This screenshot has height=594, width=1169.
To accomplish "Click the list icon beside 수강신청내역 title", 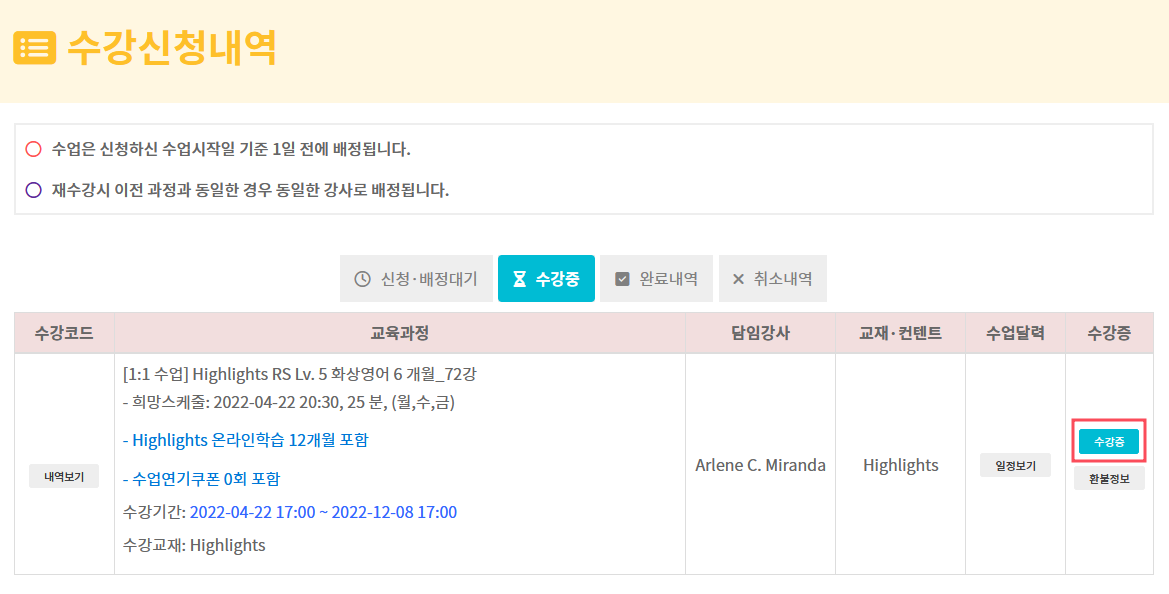I will pos(34,48).
